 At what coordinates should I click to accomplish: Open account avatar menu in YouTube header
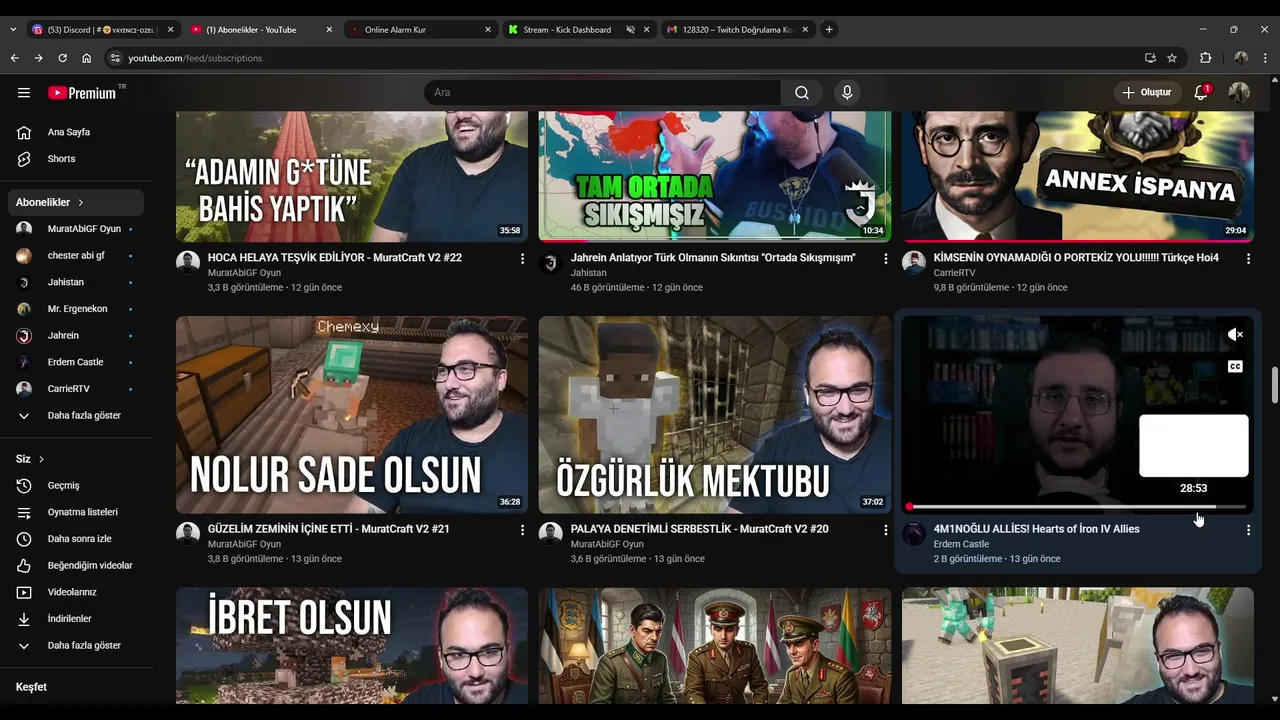tap(1239, 93)
